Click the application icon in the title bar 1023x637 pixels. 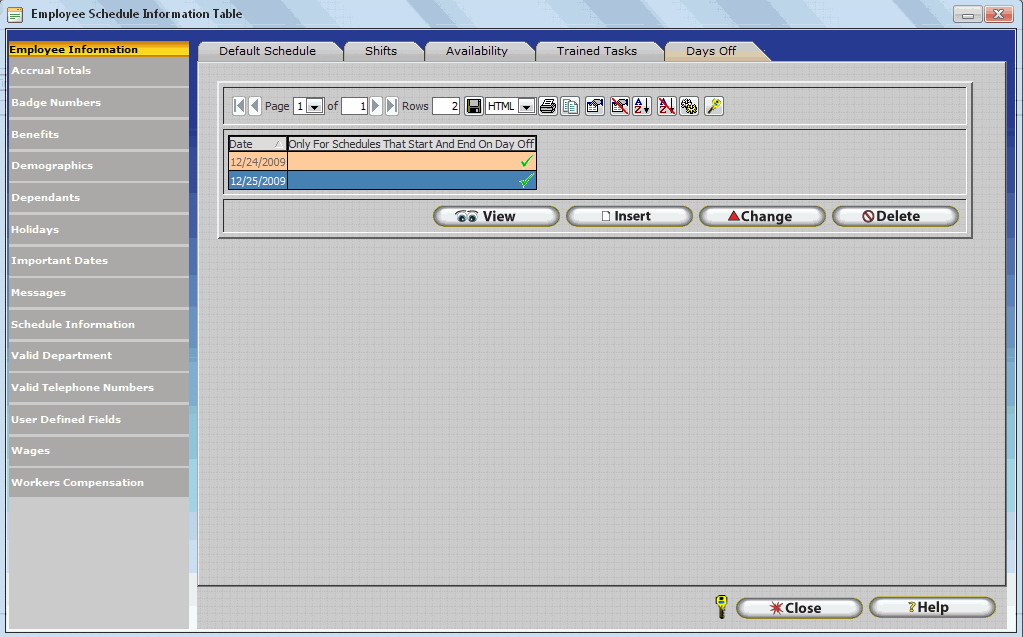click(x=15, y=14)
